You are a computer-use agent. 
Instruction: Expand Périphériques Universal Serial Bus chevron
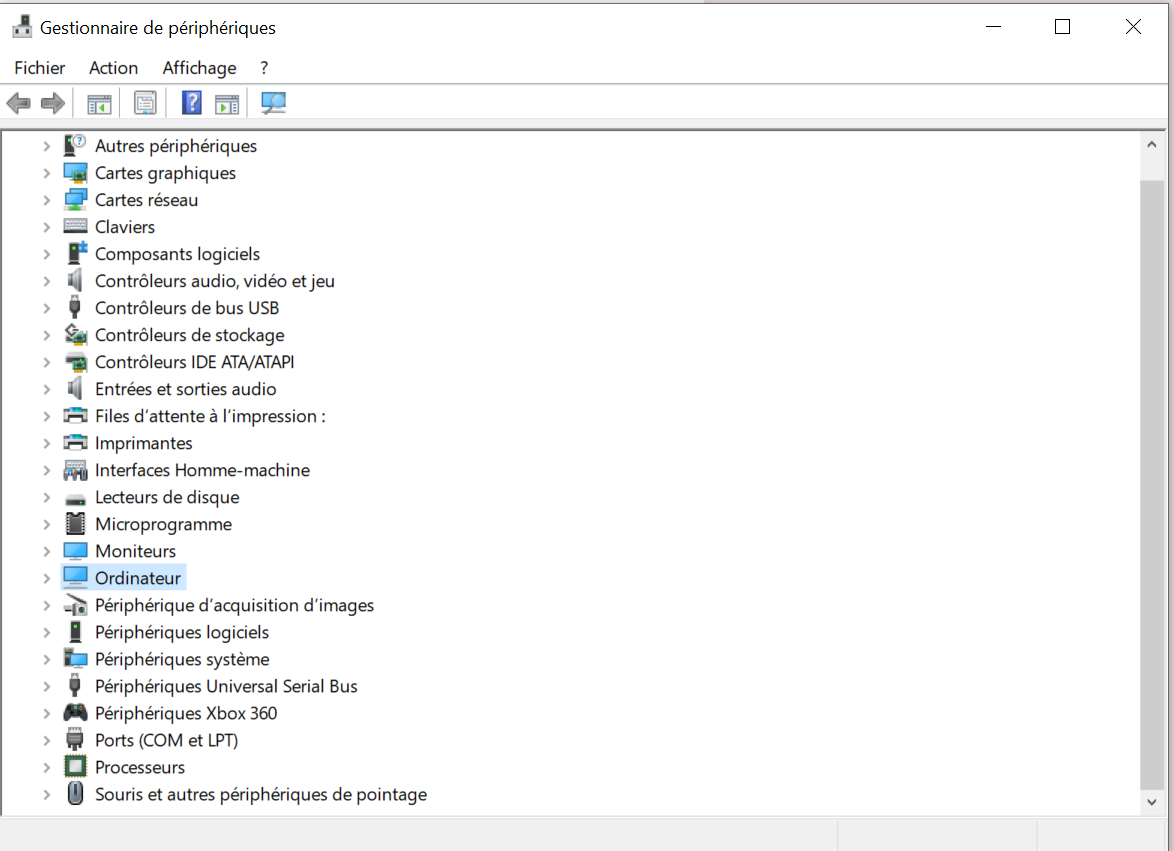coord(46,686)
